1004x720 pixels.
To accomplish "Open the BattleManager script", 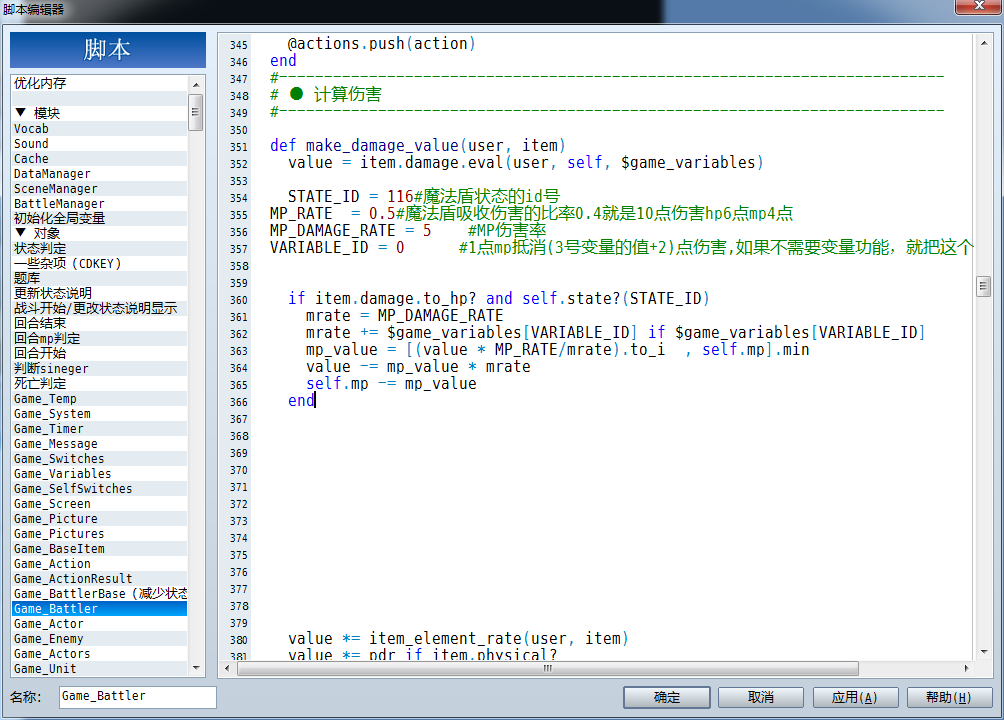I will (100, 203).
